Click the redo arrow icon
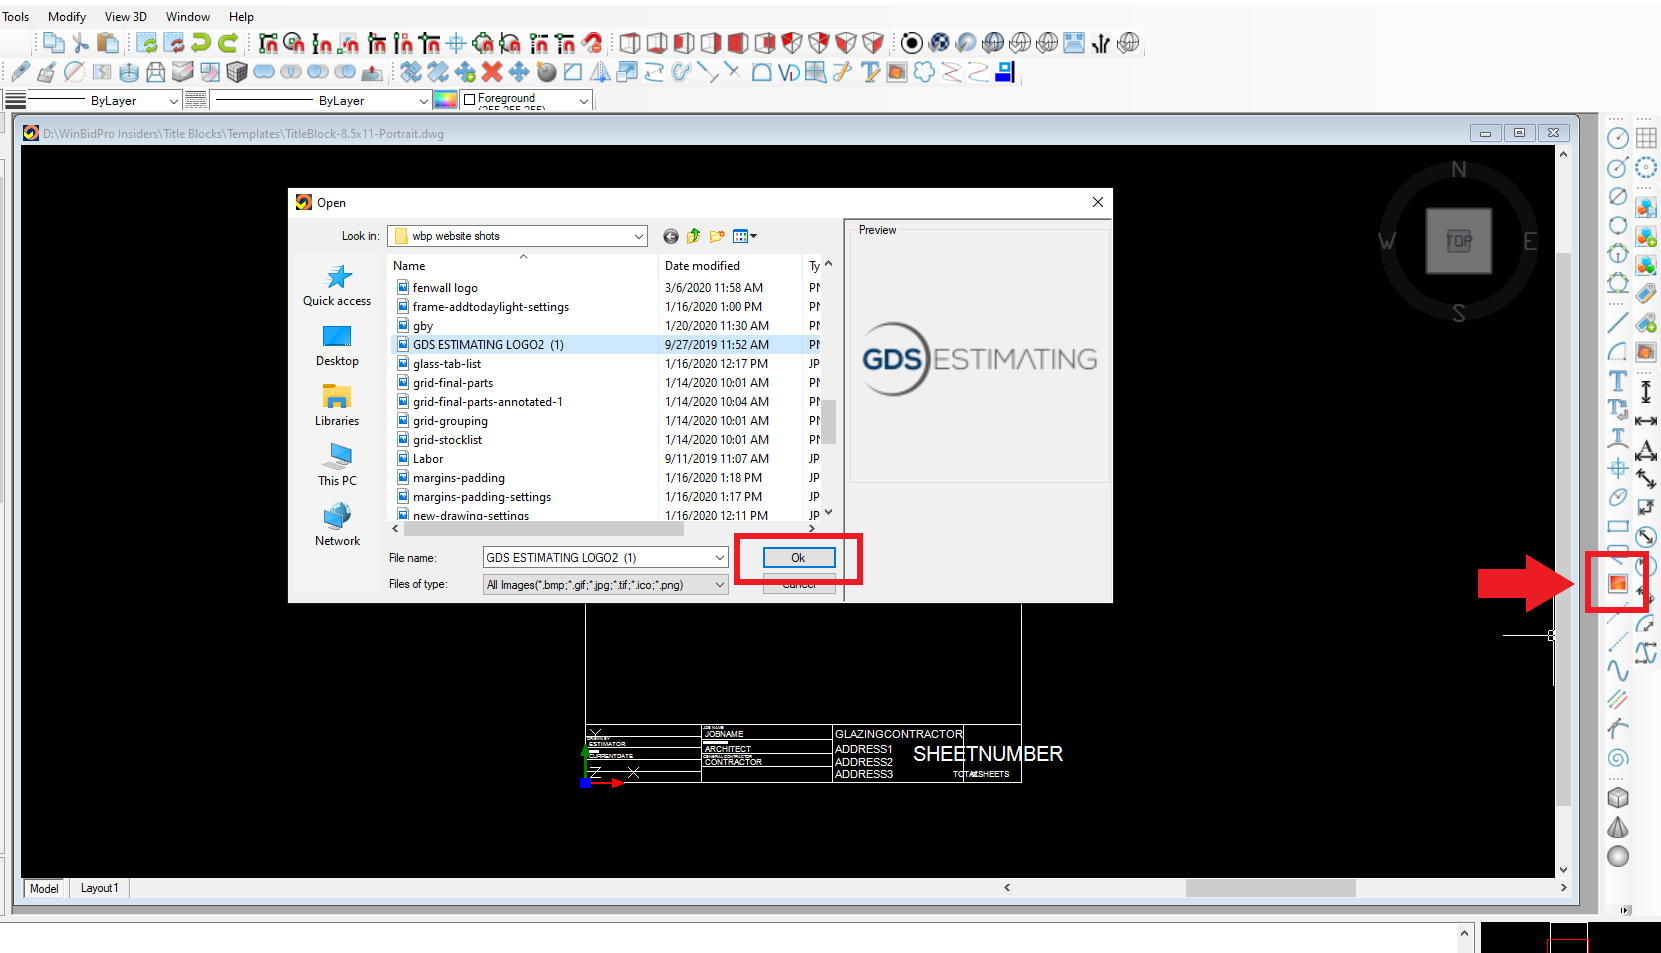 (x=228, y=43)
